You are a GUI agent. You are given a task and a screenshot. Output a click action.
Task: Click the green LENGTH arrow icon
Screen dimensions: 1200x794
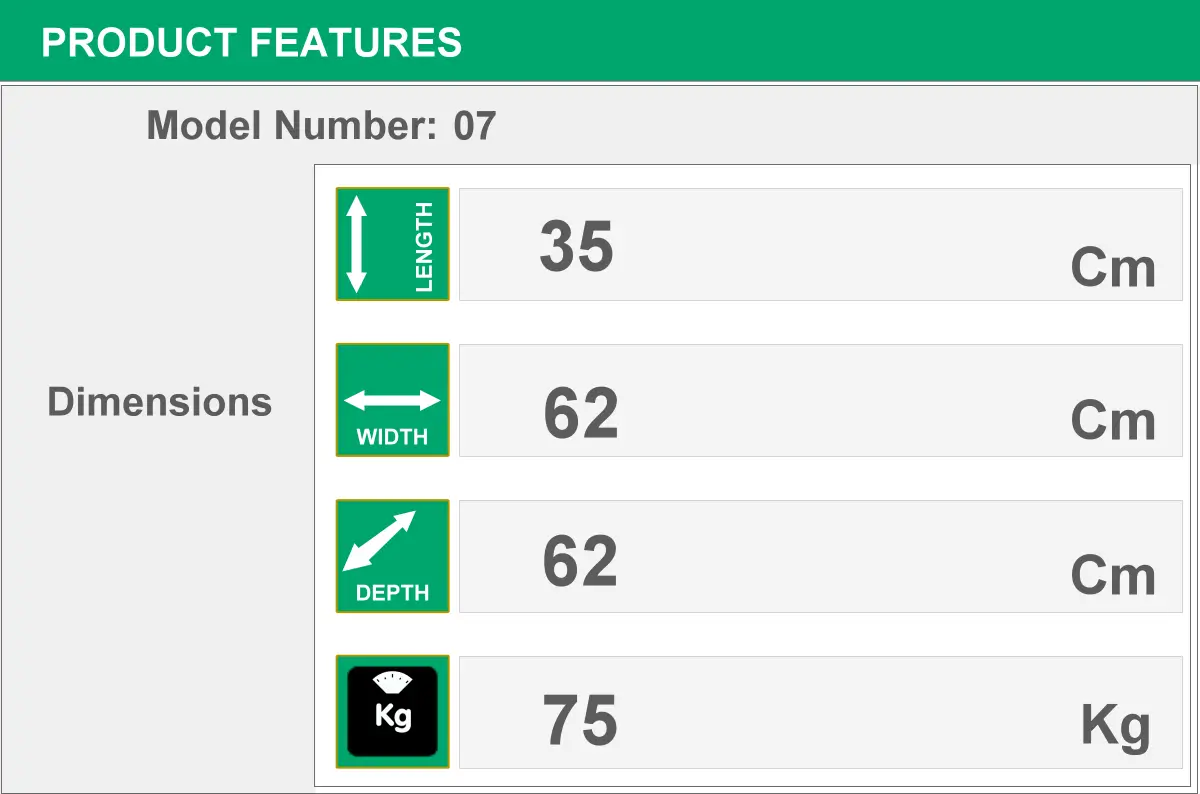pos(392,244)
